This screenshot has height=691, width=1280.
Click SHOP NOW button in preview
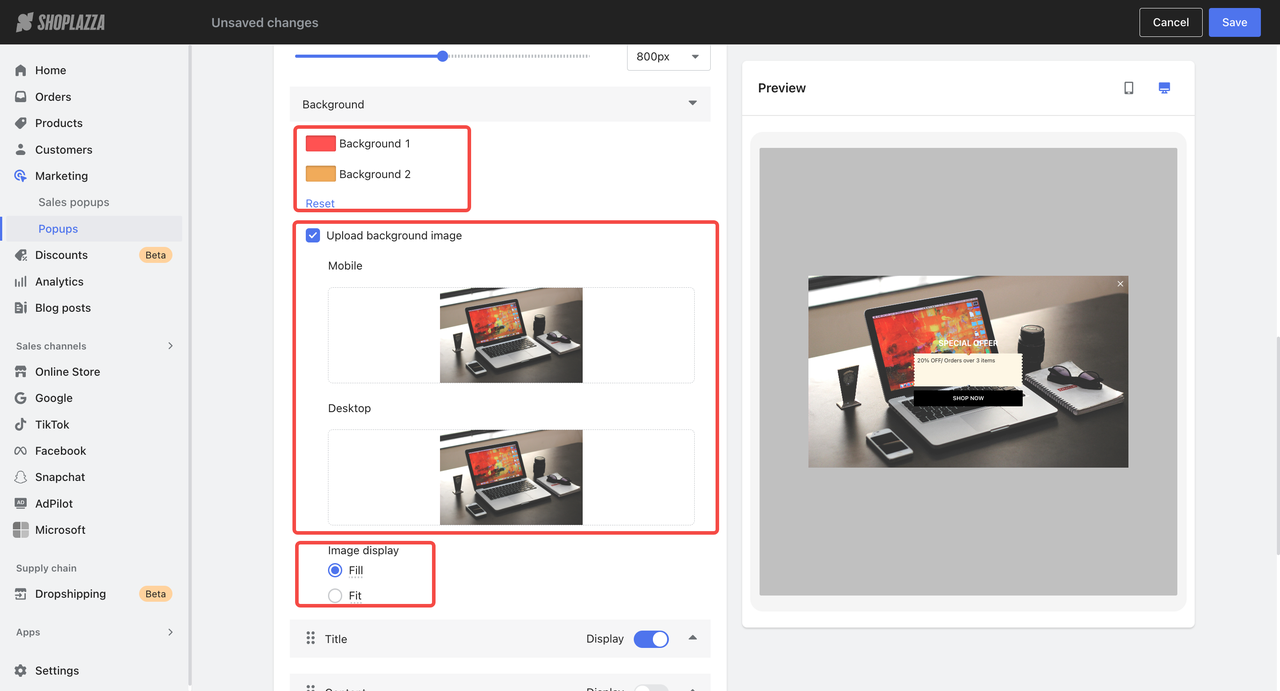pyautogui.click(x=968, y=398)
